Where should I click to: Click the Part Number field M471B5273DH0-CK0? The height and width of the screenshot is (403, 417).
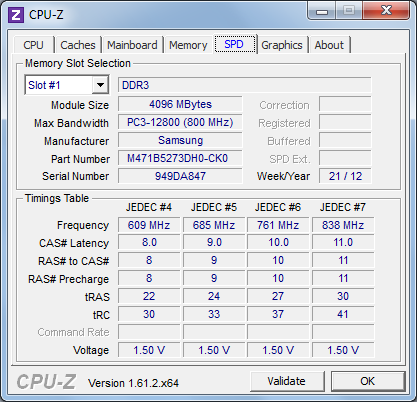click(x=180, y=158)
